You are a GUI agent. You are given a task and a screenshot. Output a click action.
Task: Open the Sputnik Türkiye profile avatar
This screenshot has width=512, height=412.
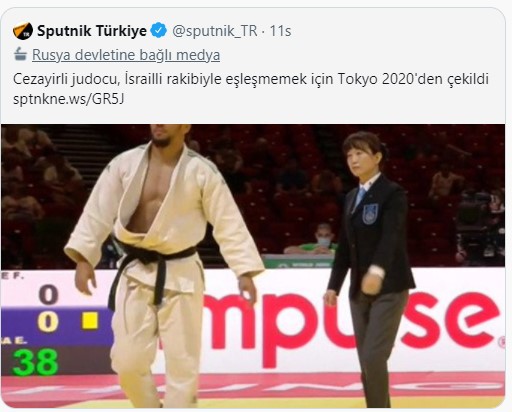[x=23, y=31]
